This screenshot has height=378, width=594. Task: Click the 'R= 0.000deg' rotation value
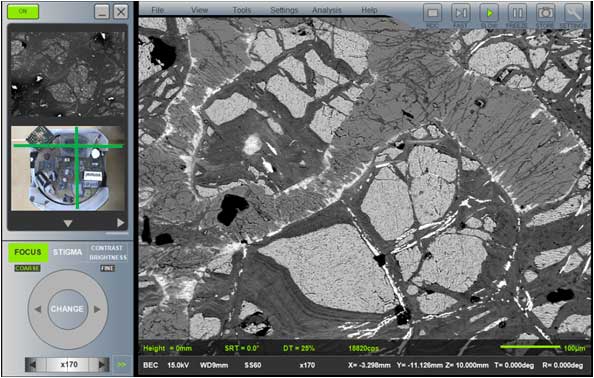(x=563, y=366)
